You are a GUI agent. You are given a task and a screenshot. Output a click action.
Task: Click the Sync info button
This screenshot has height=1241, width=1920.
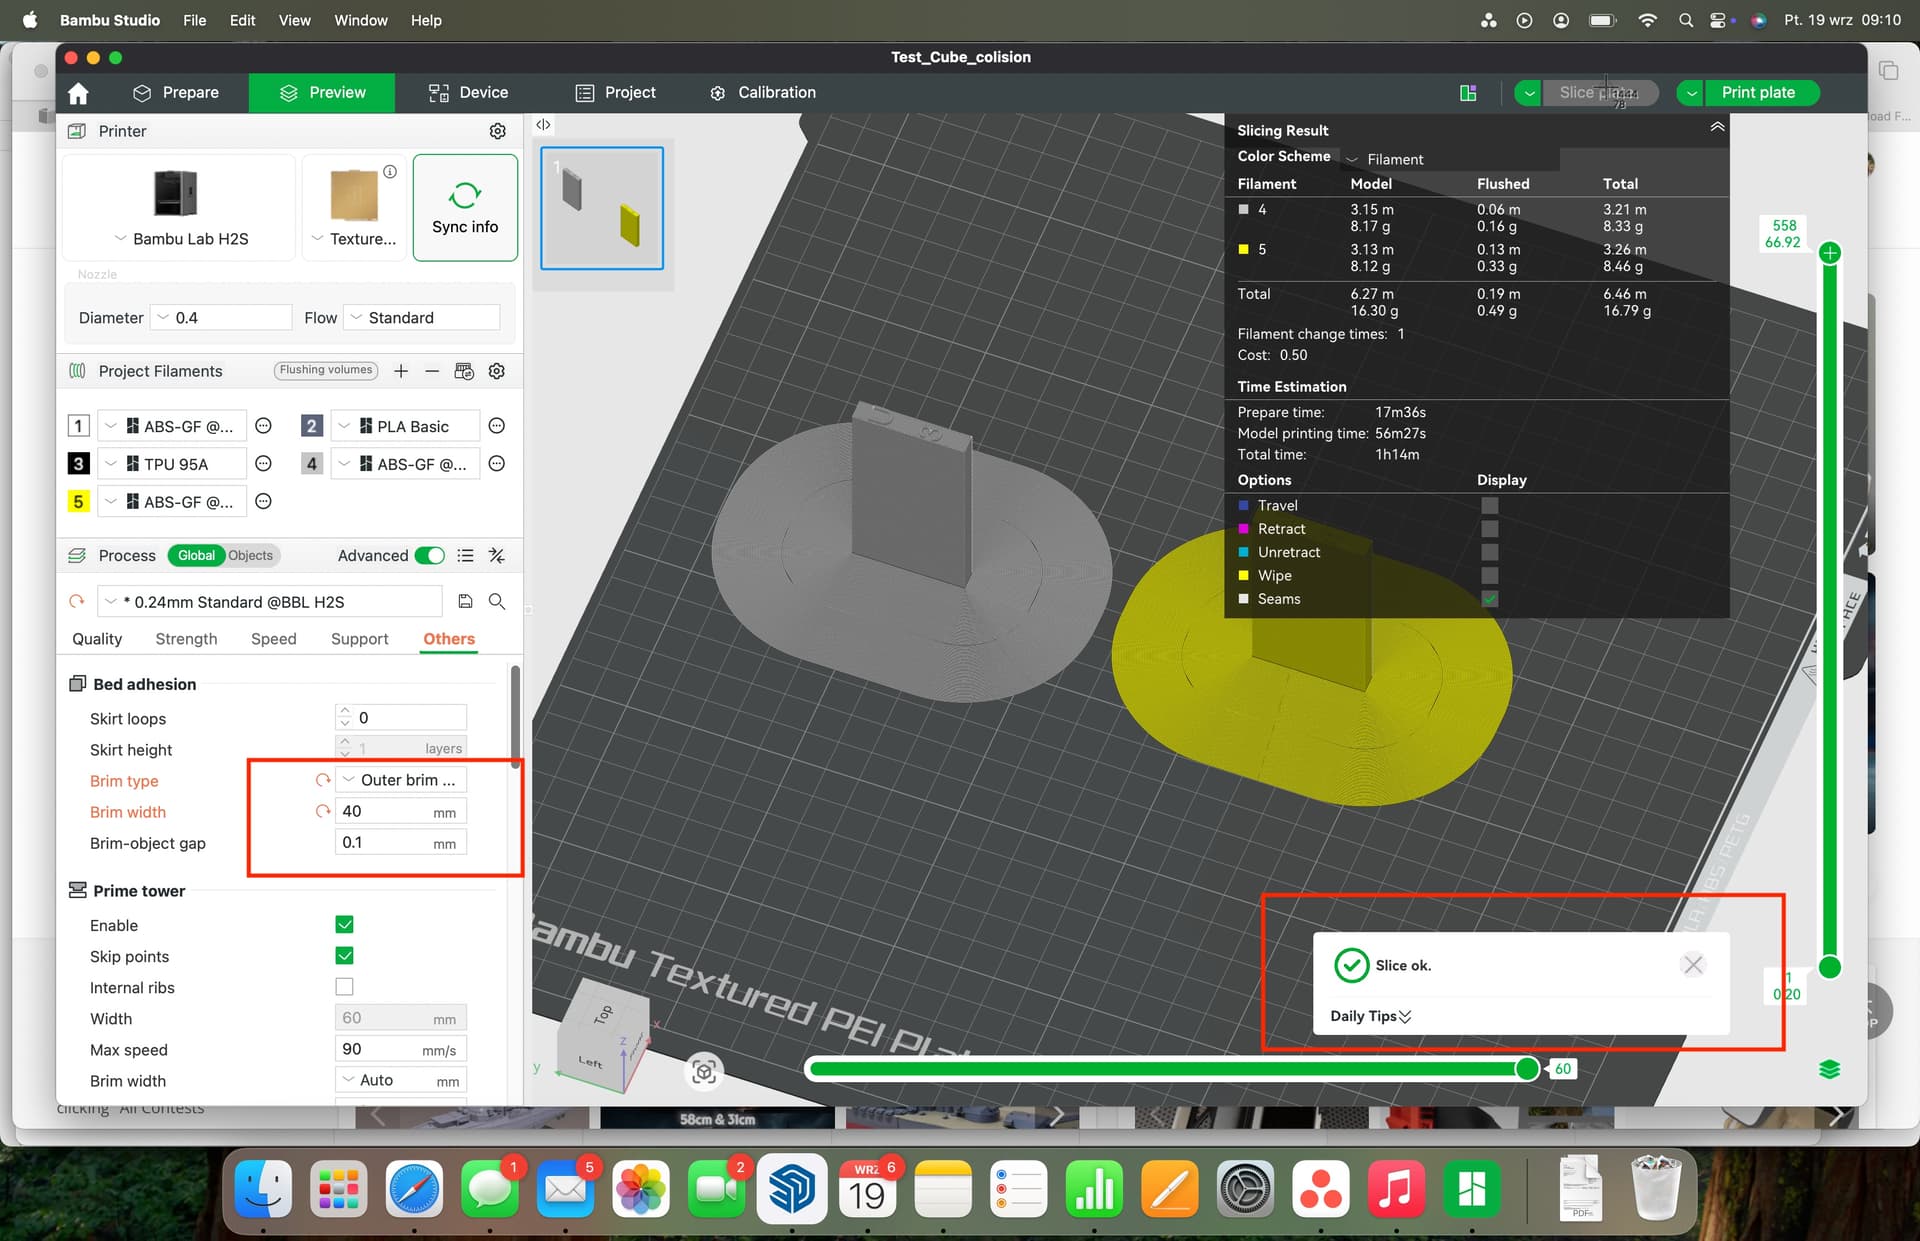click(465, 208)
